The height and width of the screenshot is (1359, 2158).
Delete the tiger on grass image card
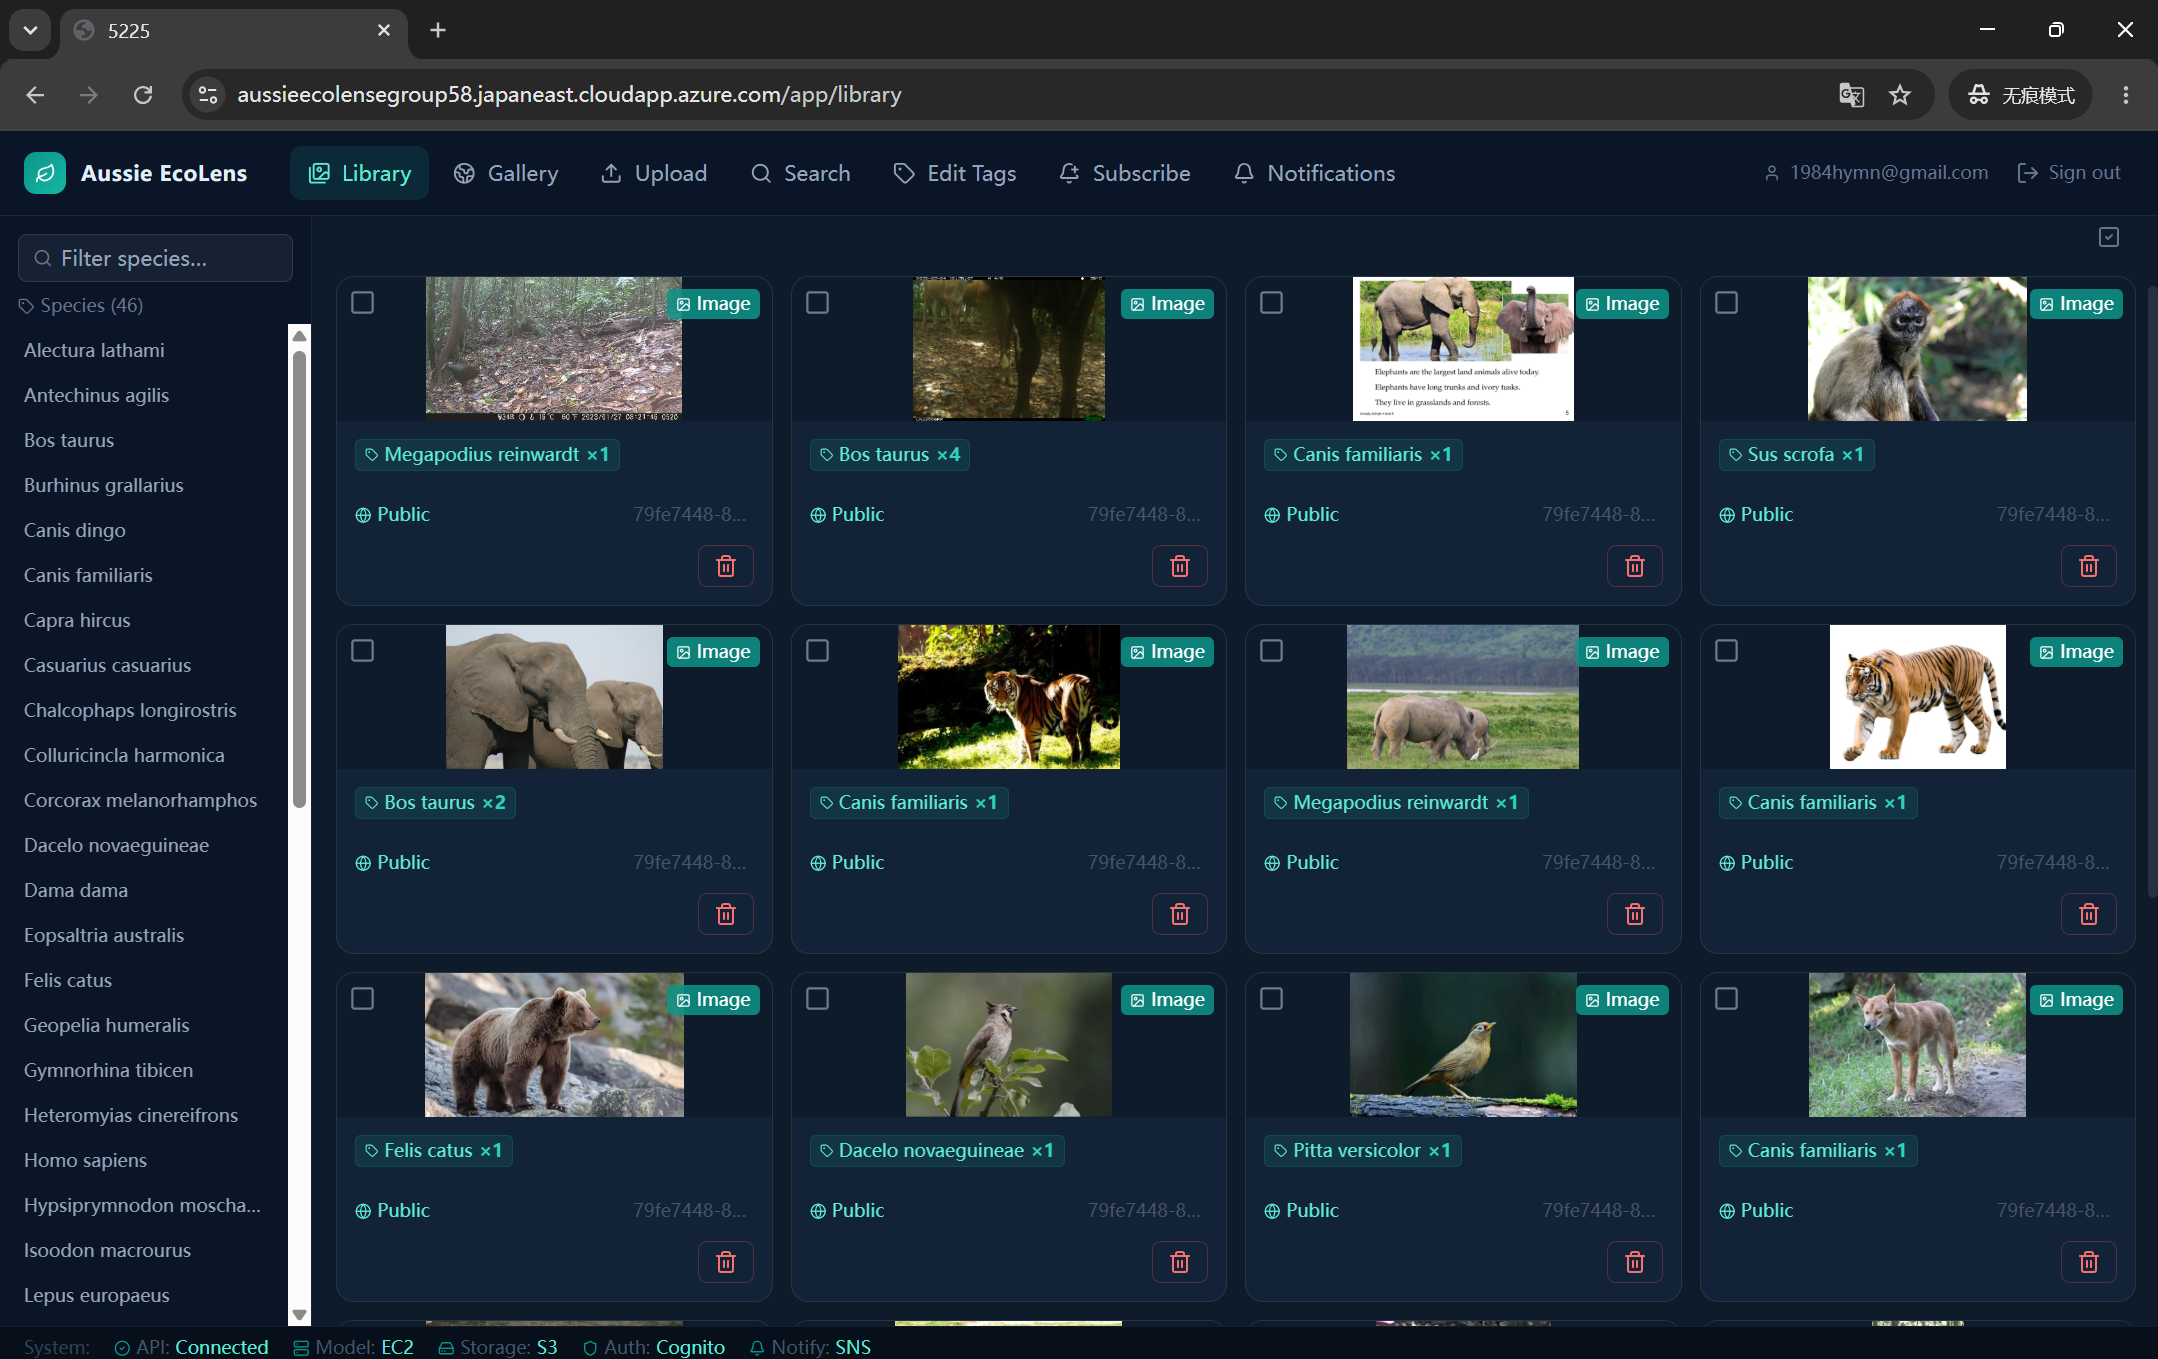(1180, 914)
